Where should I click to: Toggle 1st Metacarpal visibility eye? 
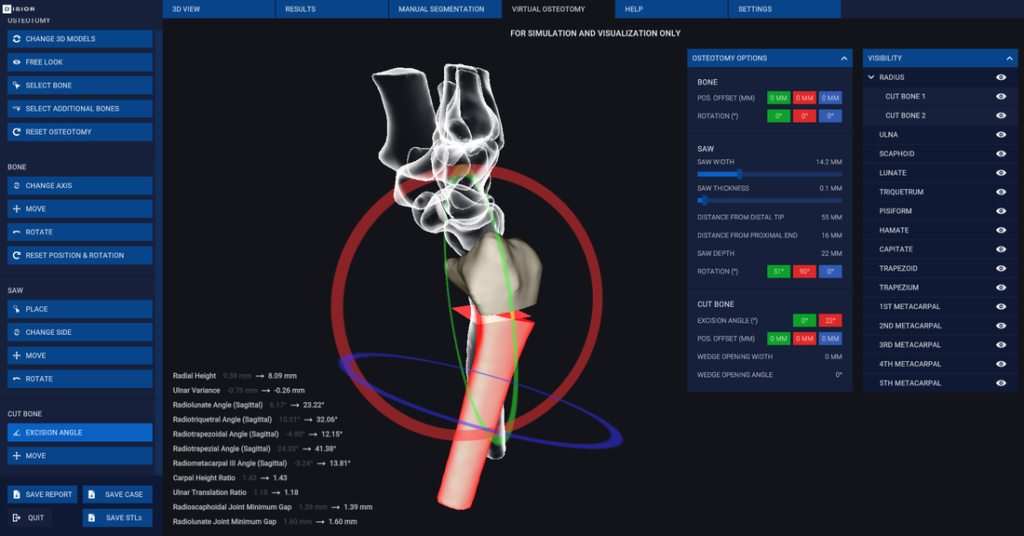coord(1001,306)
